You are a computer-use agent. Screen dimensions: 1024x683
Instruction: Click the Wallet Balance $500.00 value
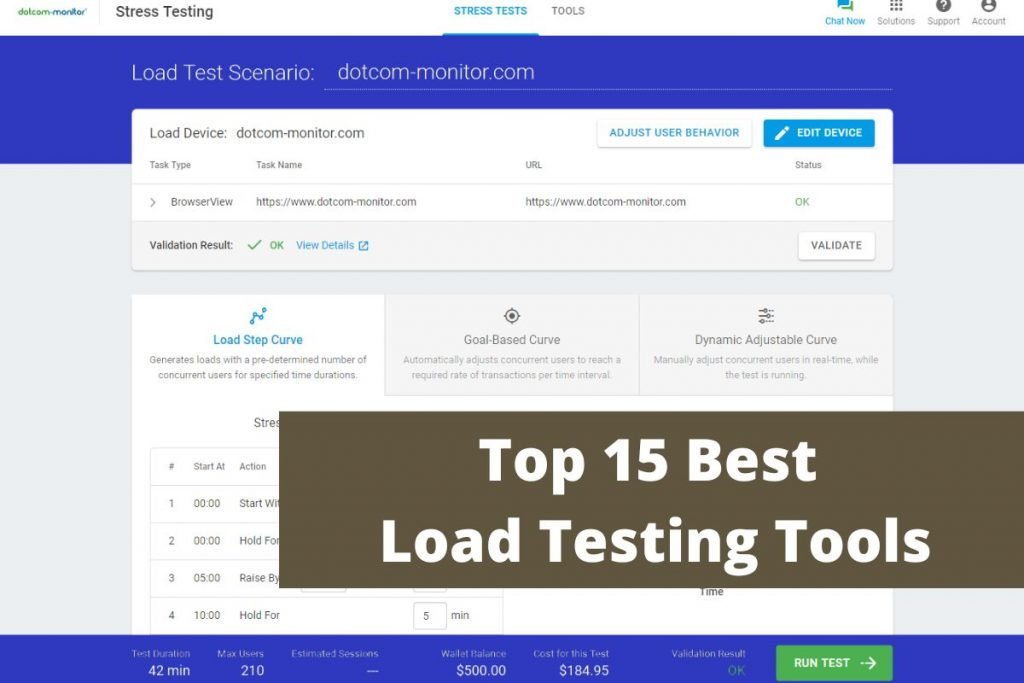point(481,671)
